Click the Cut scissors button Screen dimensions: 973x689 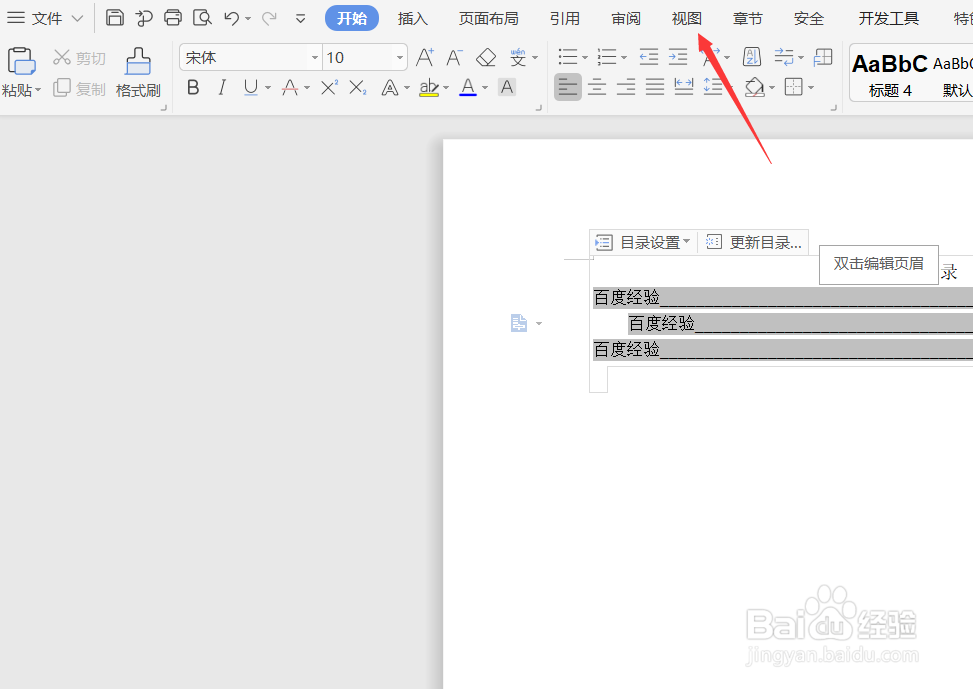tap(79, 58)
